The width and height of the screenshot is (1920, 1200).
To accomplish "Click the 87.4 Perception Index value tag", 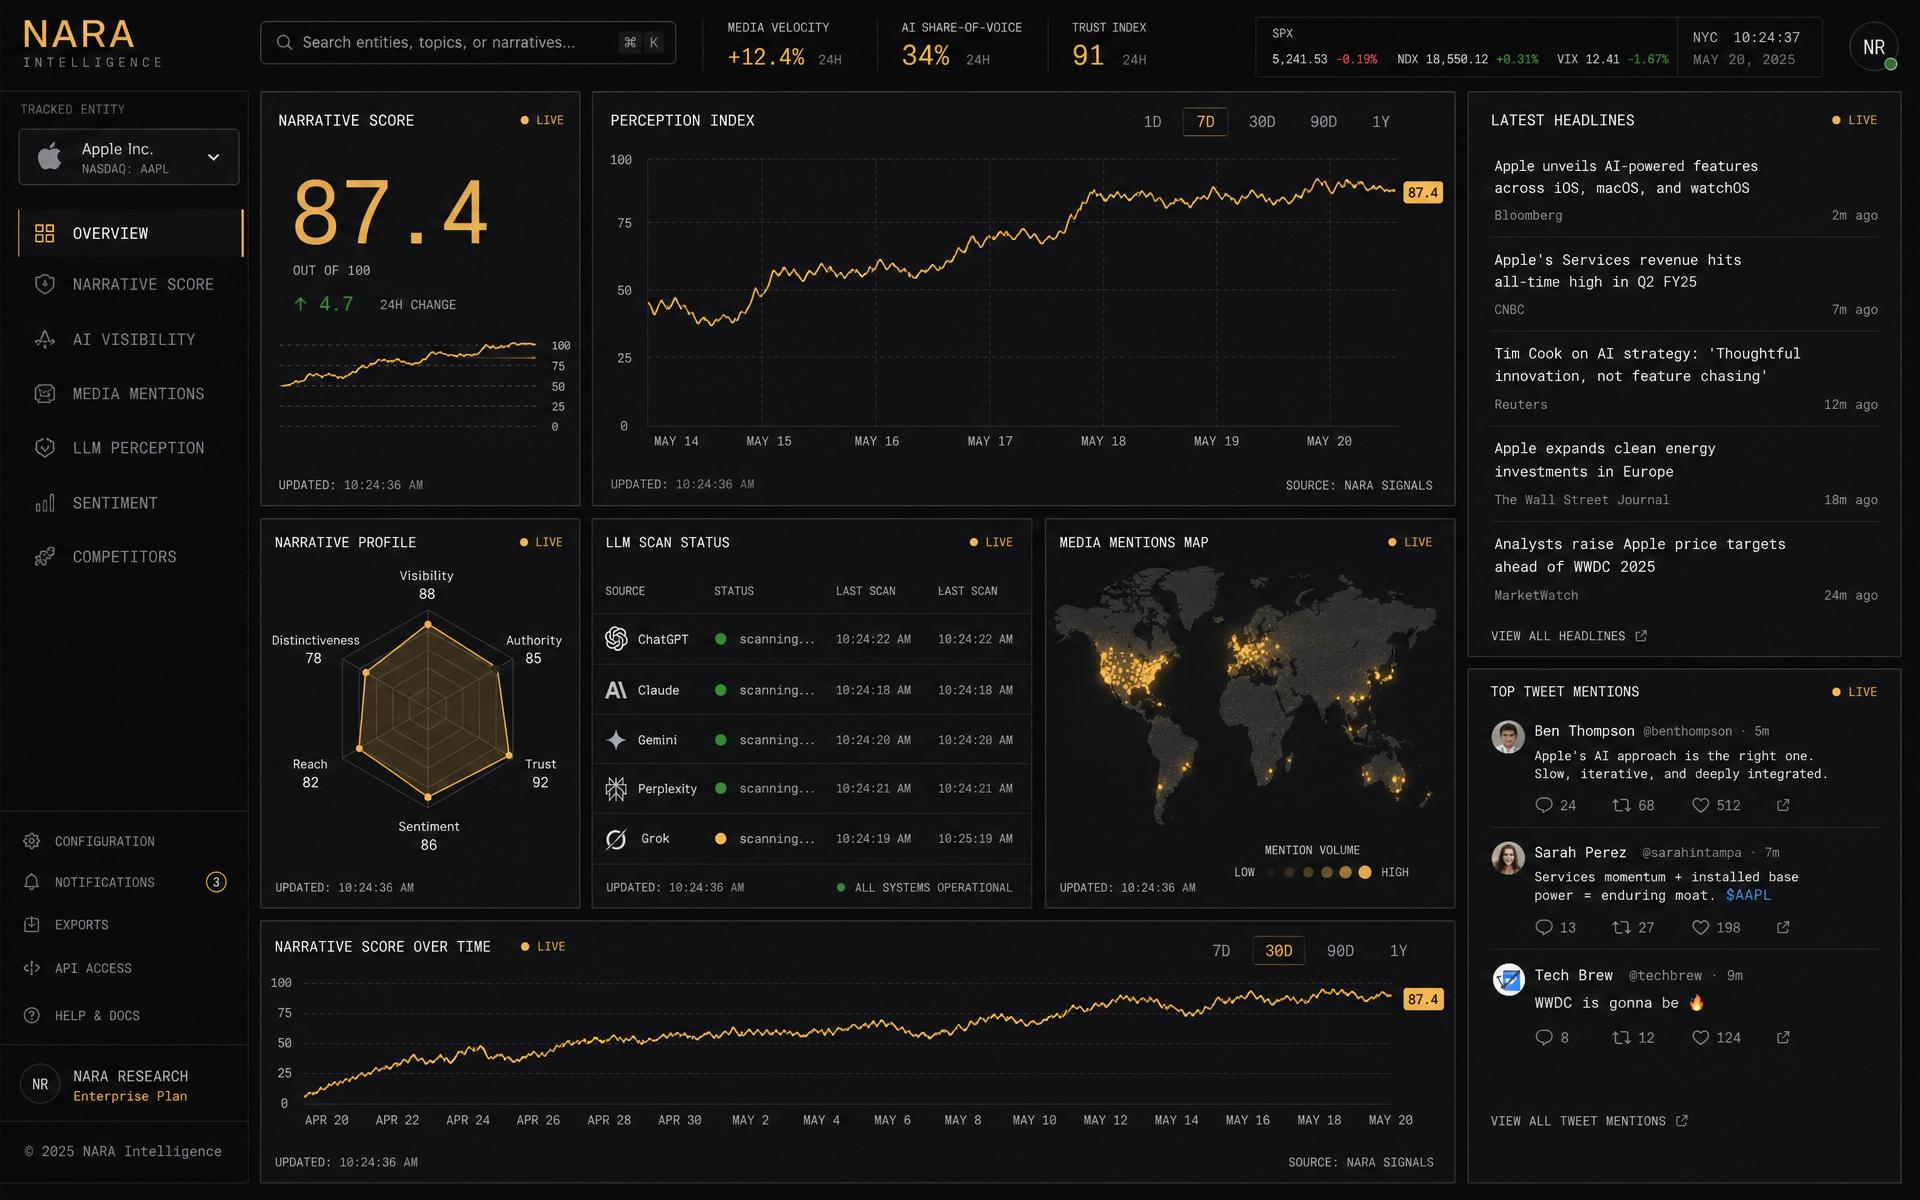I will click(1423, 192).
